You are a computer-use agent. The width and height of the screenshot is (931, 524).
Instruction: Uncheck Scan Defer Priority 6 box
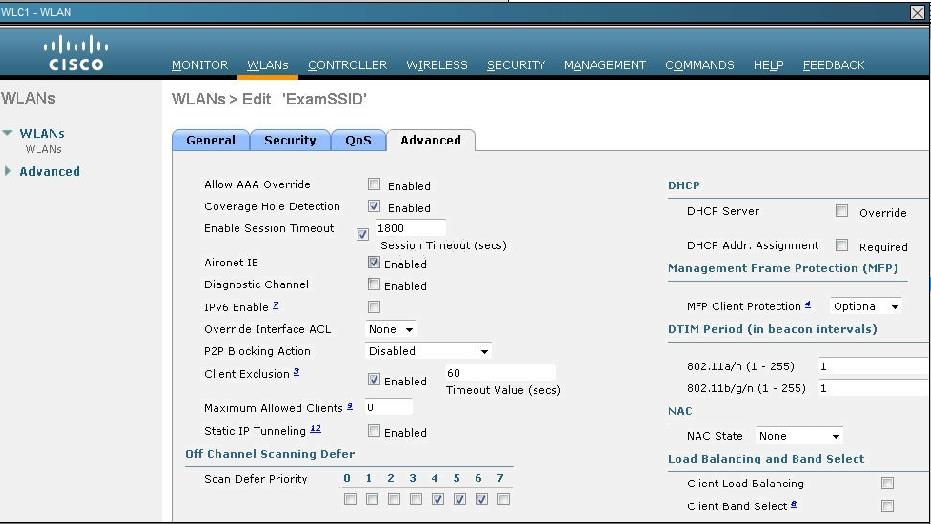(x=482, y=499)
